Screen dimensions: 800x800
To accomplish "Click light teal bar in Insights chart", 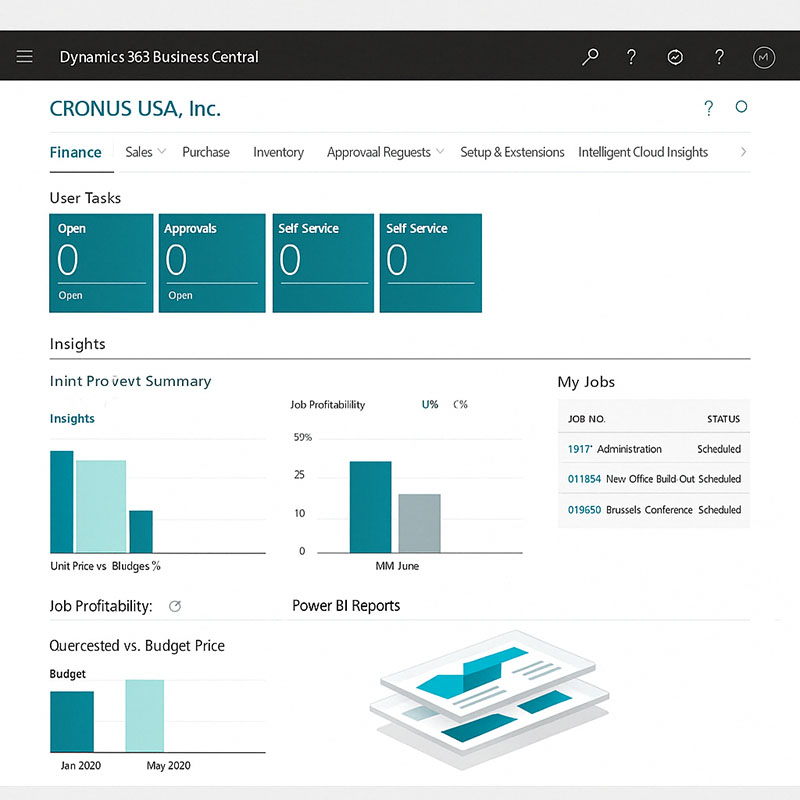I will tap(101, 506).
